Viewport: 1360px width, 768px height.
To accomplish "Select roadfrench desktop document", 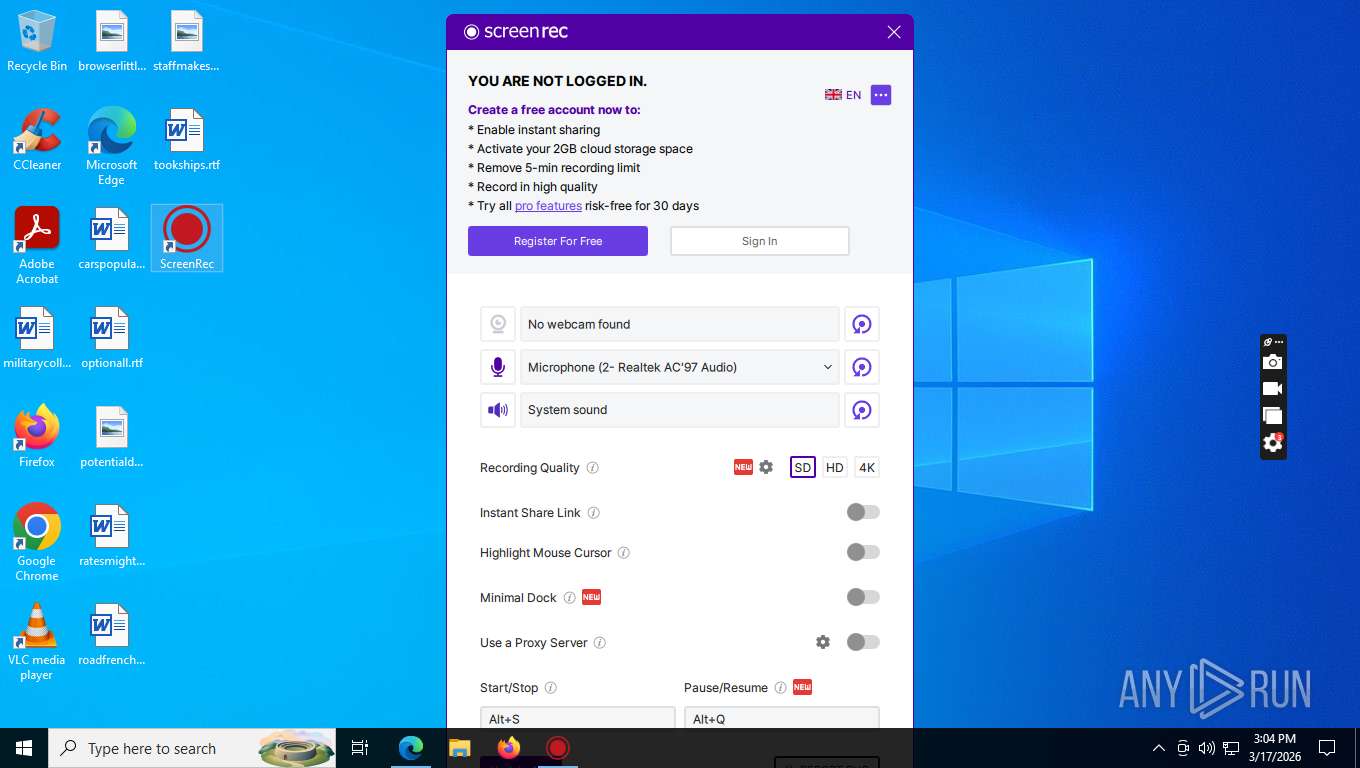I will (x=111, y=635).
